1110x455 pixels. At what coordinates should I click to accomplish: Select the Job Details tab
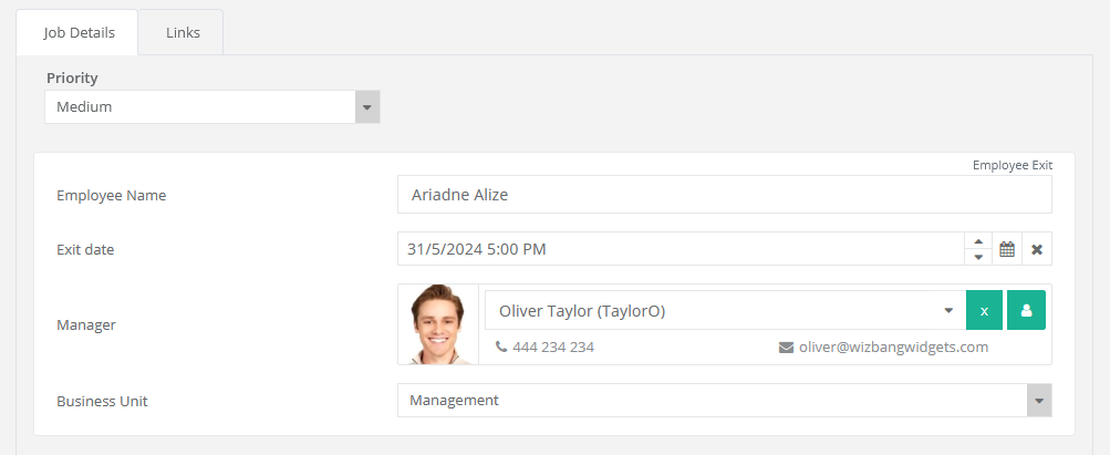point(79,33)
